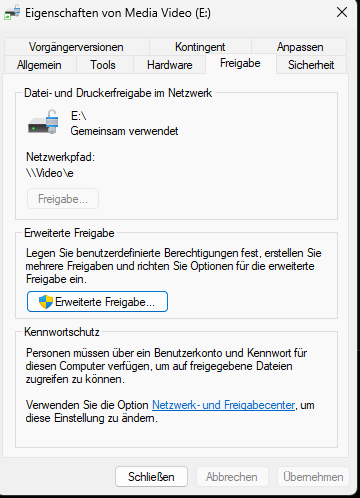The image size is (360, 498).
Task: Select the Anpassen tab
Action: pyautogui.click(x=300, y=47)
